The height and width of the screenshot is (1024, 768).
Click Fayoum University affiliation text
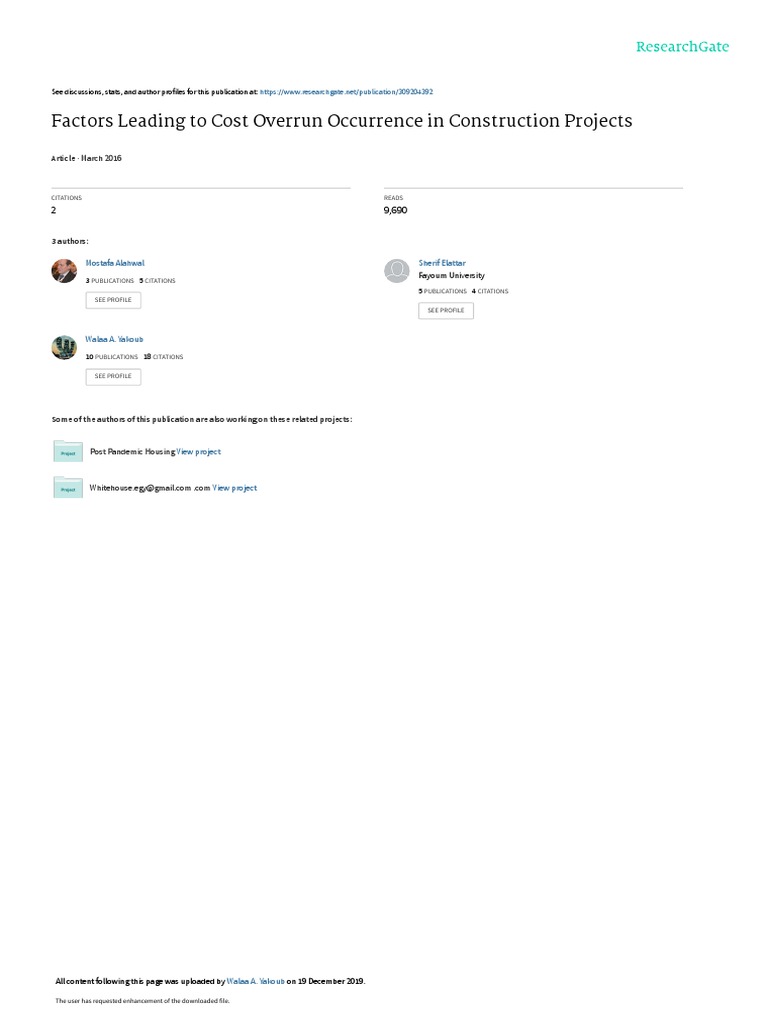[451, 276]
